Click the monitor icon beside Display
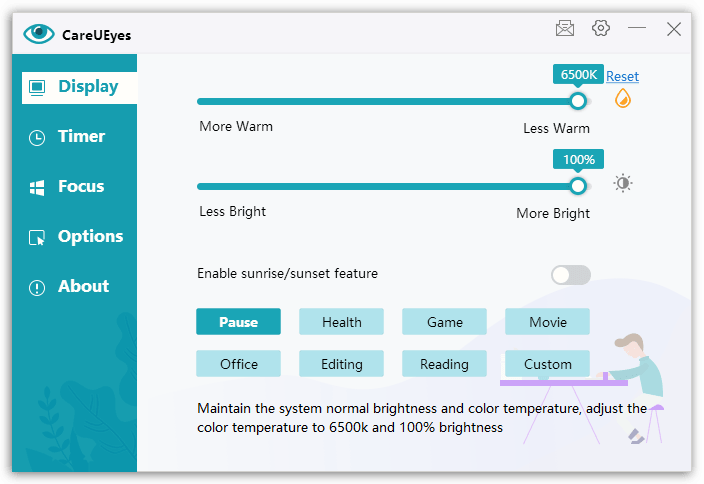 pyautogui.click(x=37, y=87)
